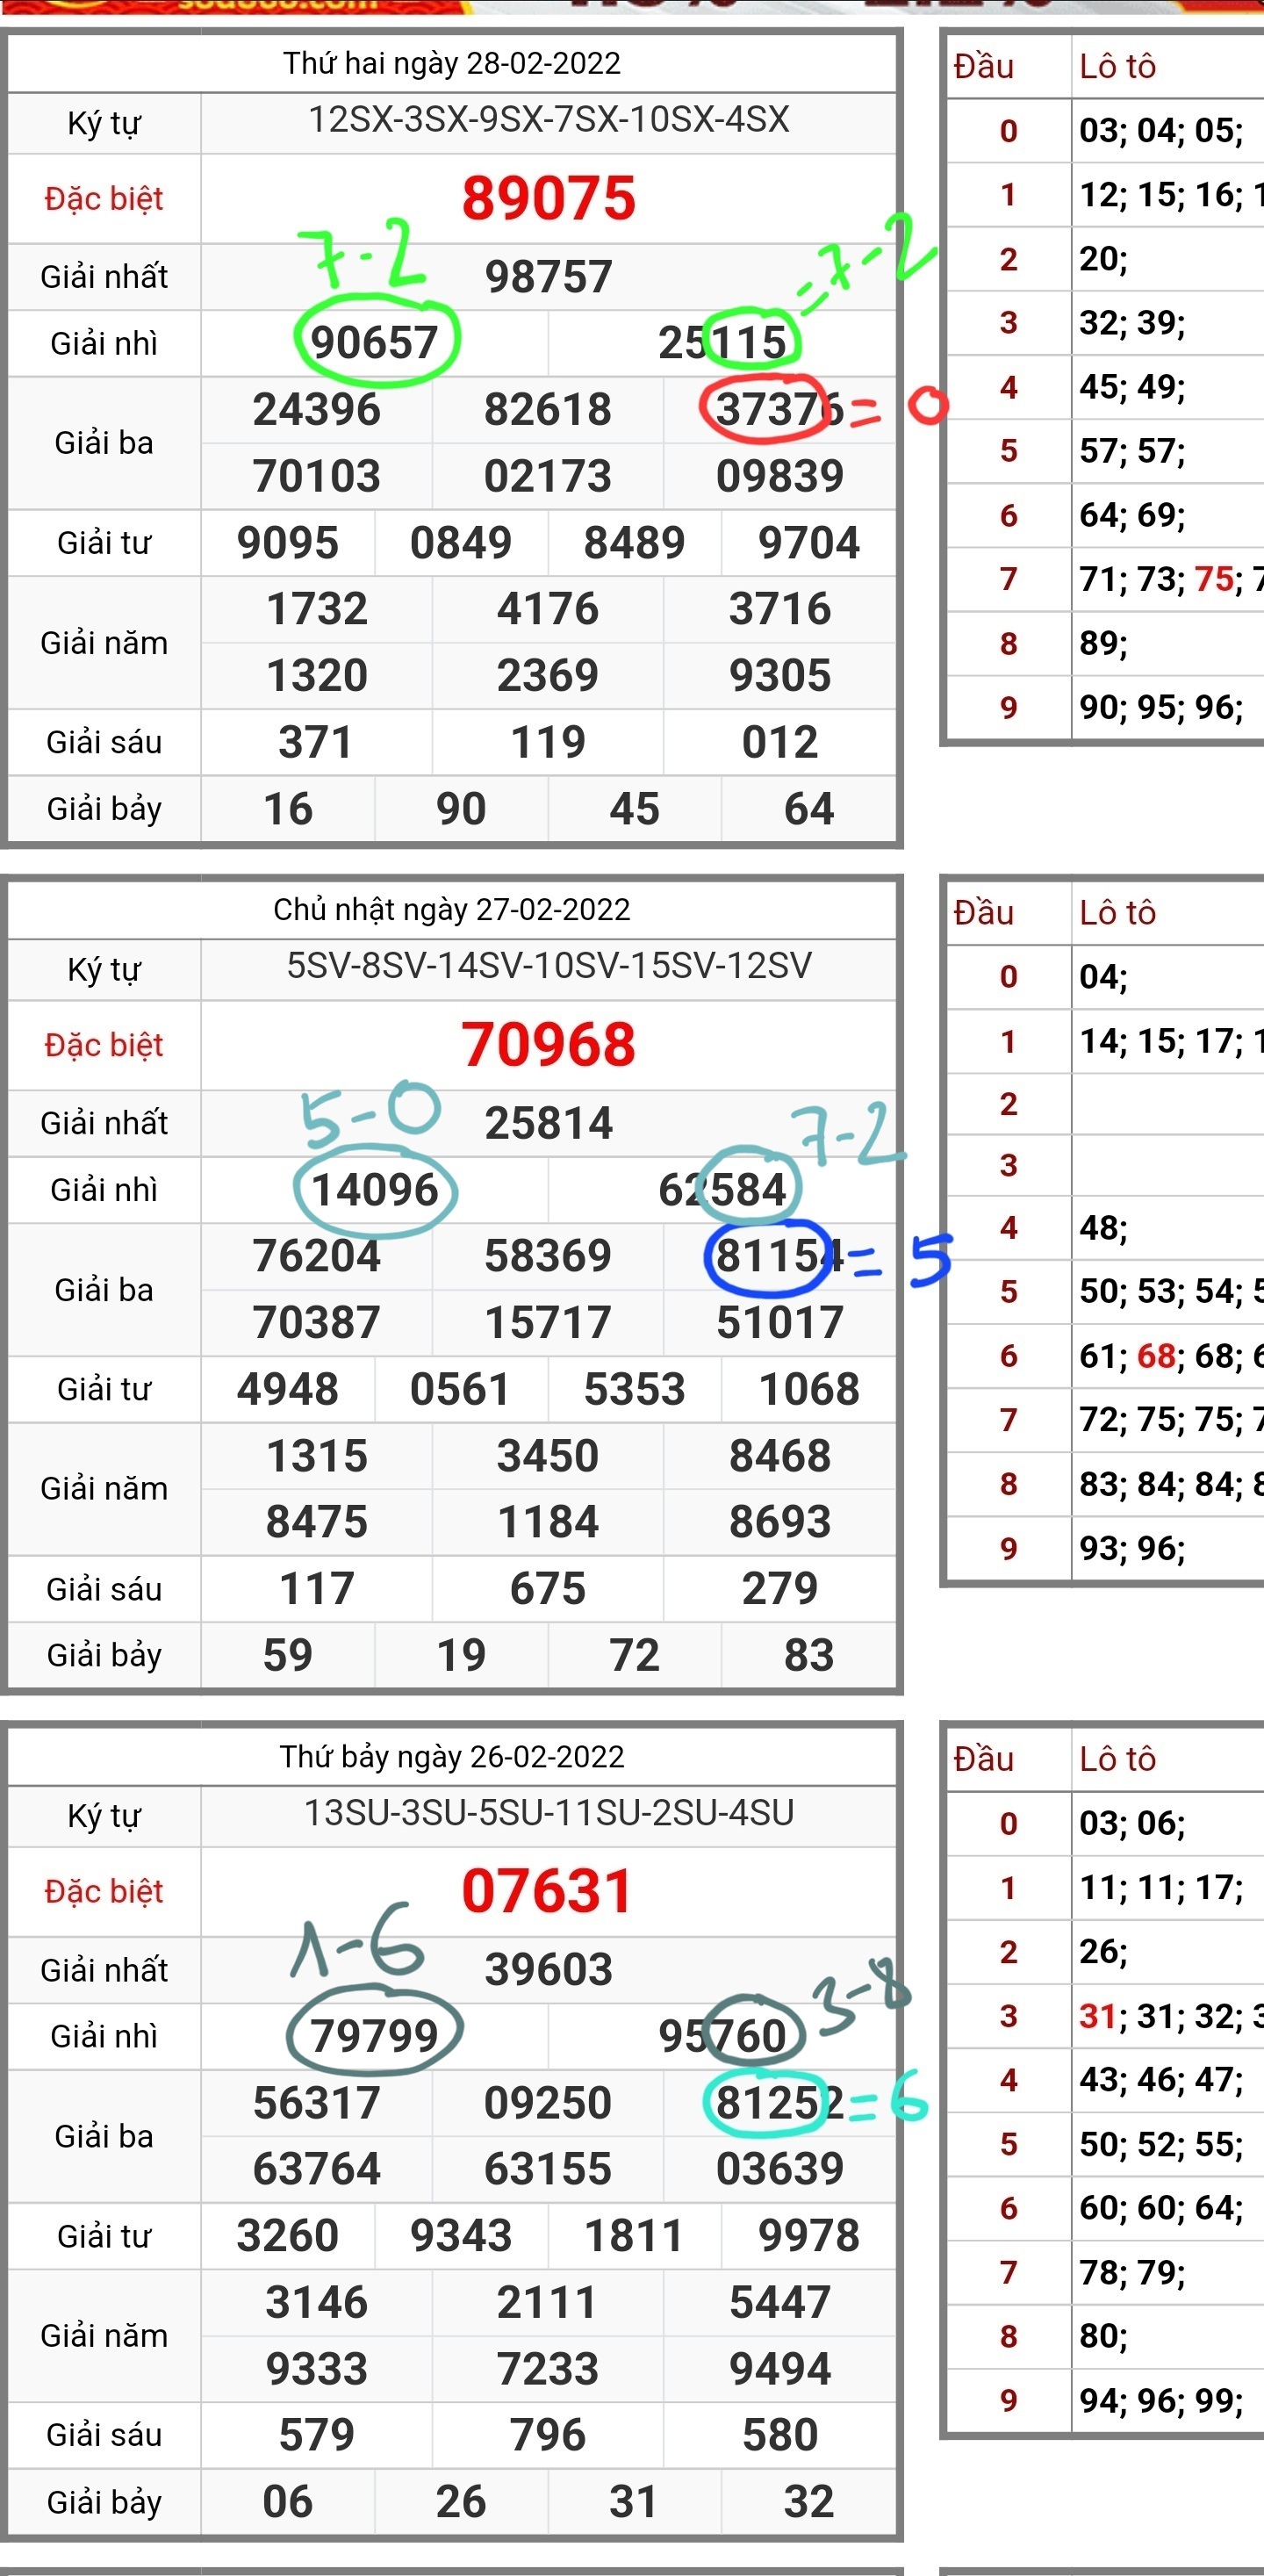Select Giải tư number 4948

point(288,1389)
